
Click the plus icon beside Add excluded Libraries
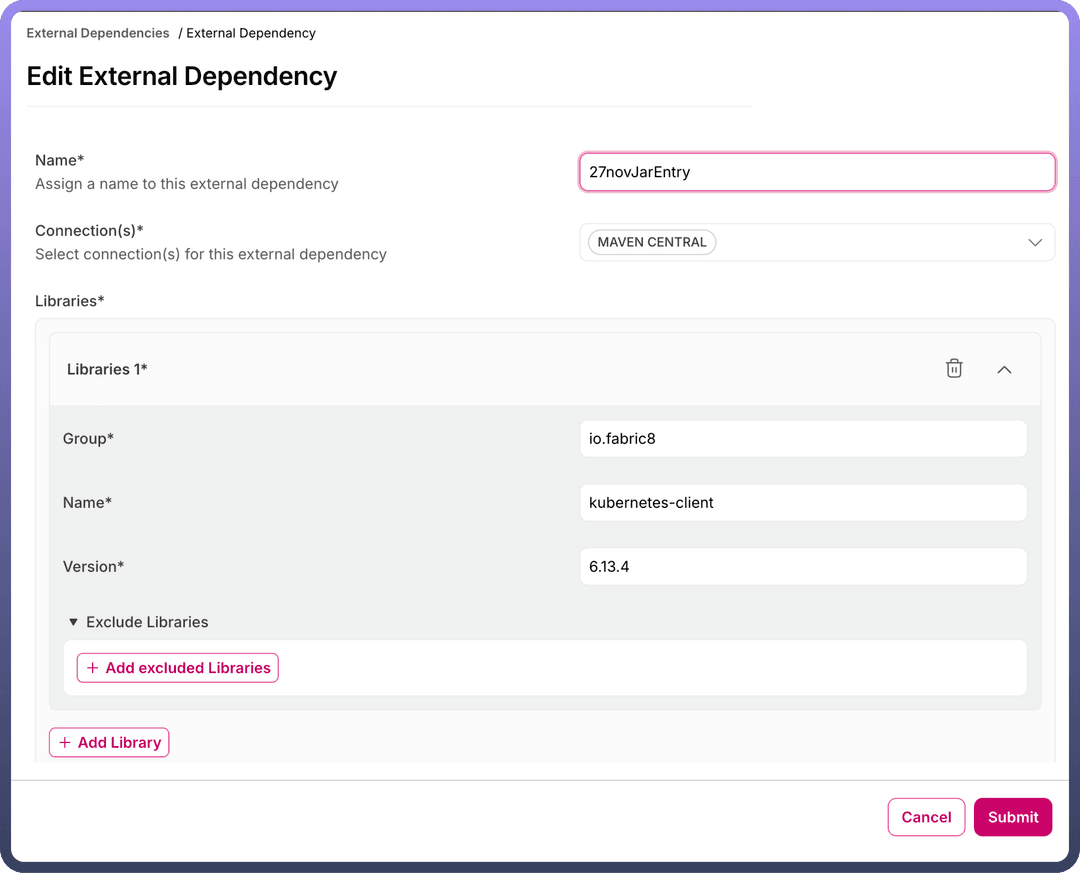point(93,668)
